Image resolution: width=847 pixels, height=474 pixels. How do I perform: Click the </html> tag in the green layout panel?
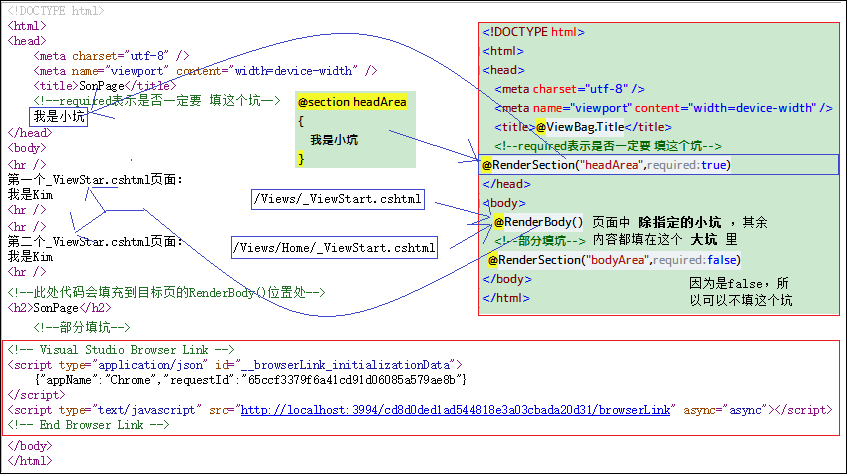[x=506, y=298]
